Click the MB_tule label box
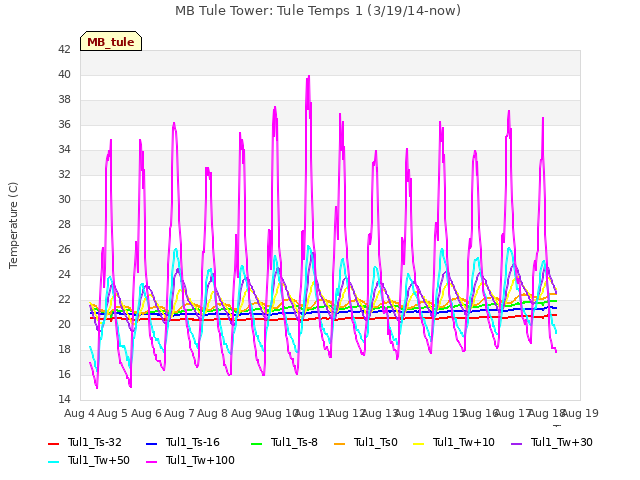Image resolution: width=640 pixels, height=480 pixels. (111, 41)
